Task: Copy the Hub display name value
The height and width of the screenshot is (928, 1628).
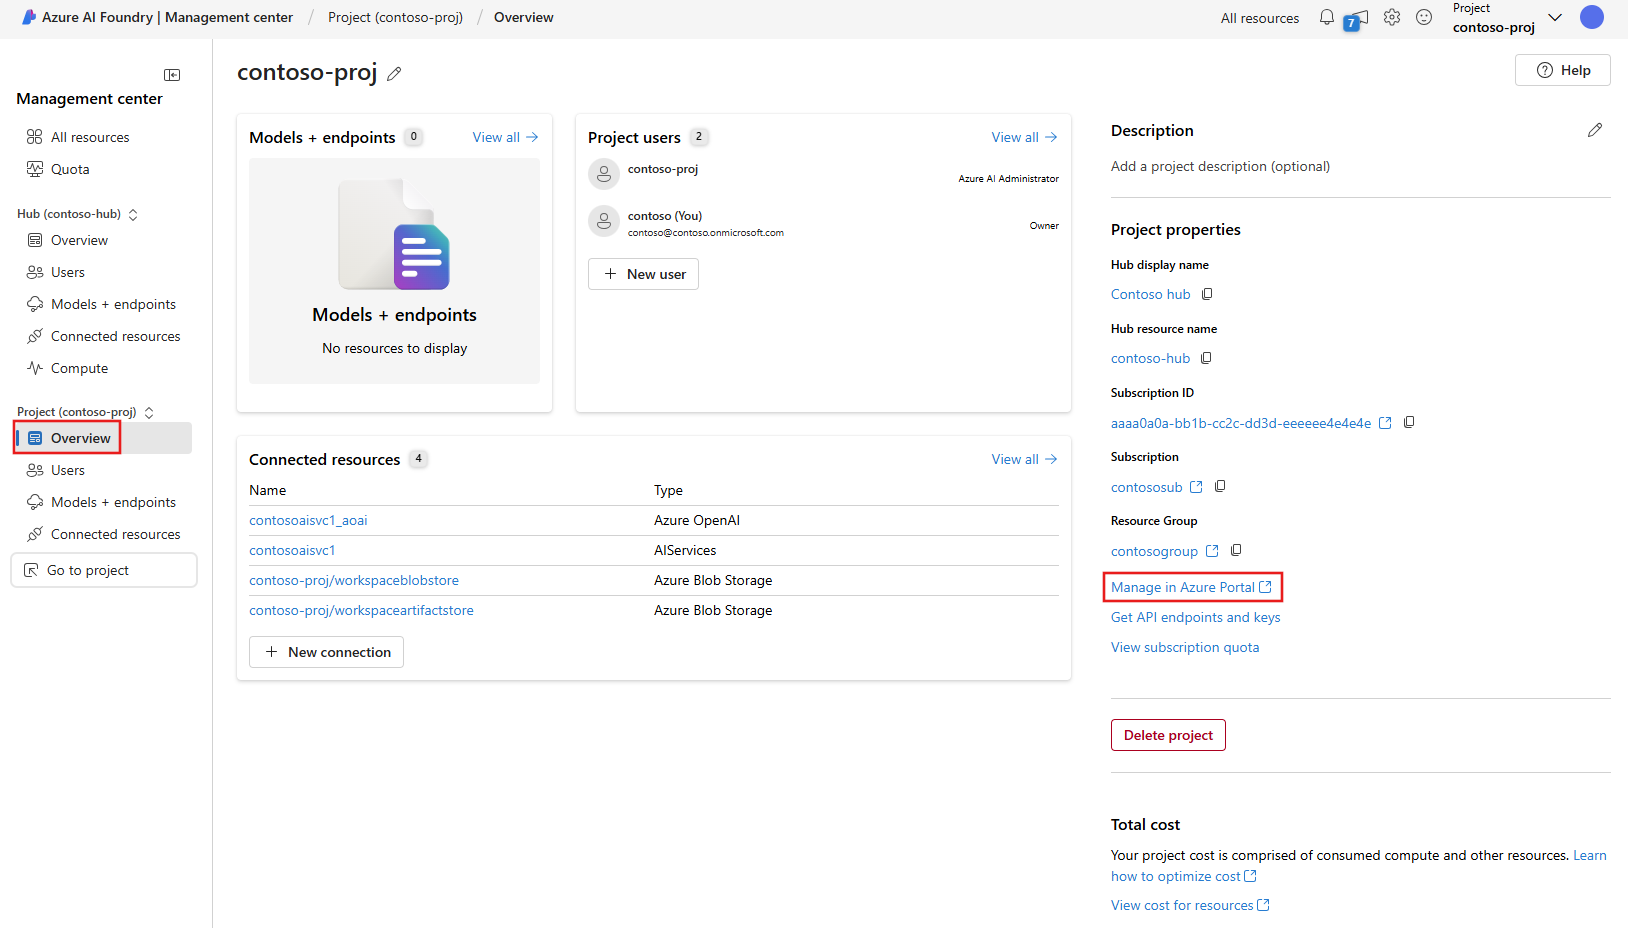Action: [x=1207, y=294]
